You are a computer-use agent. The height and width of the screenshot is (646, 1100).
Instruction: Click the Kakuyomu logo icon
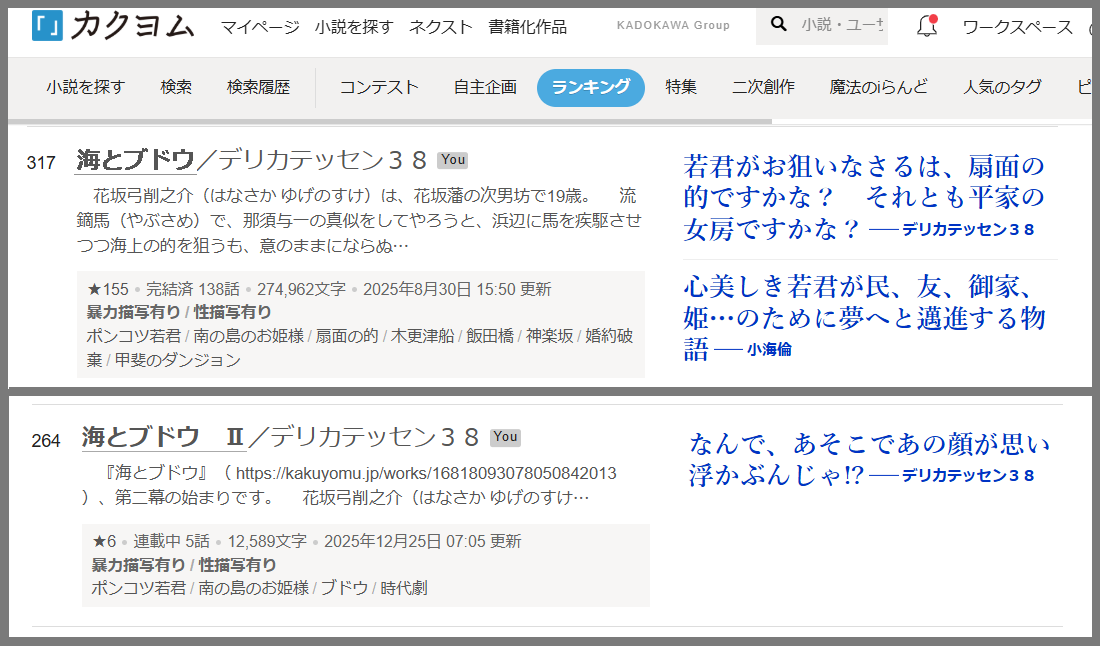(47, 26)
